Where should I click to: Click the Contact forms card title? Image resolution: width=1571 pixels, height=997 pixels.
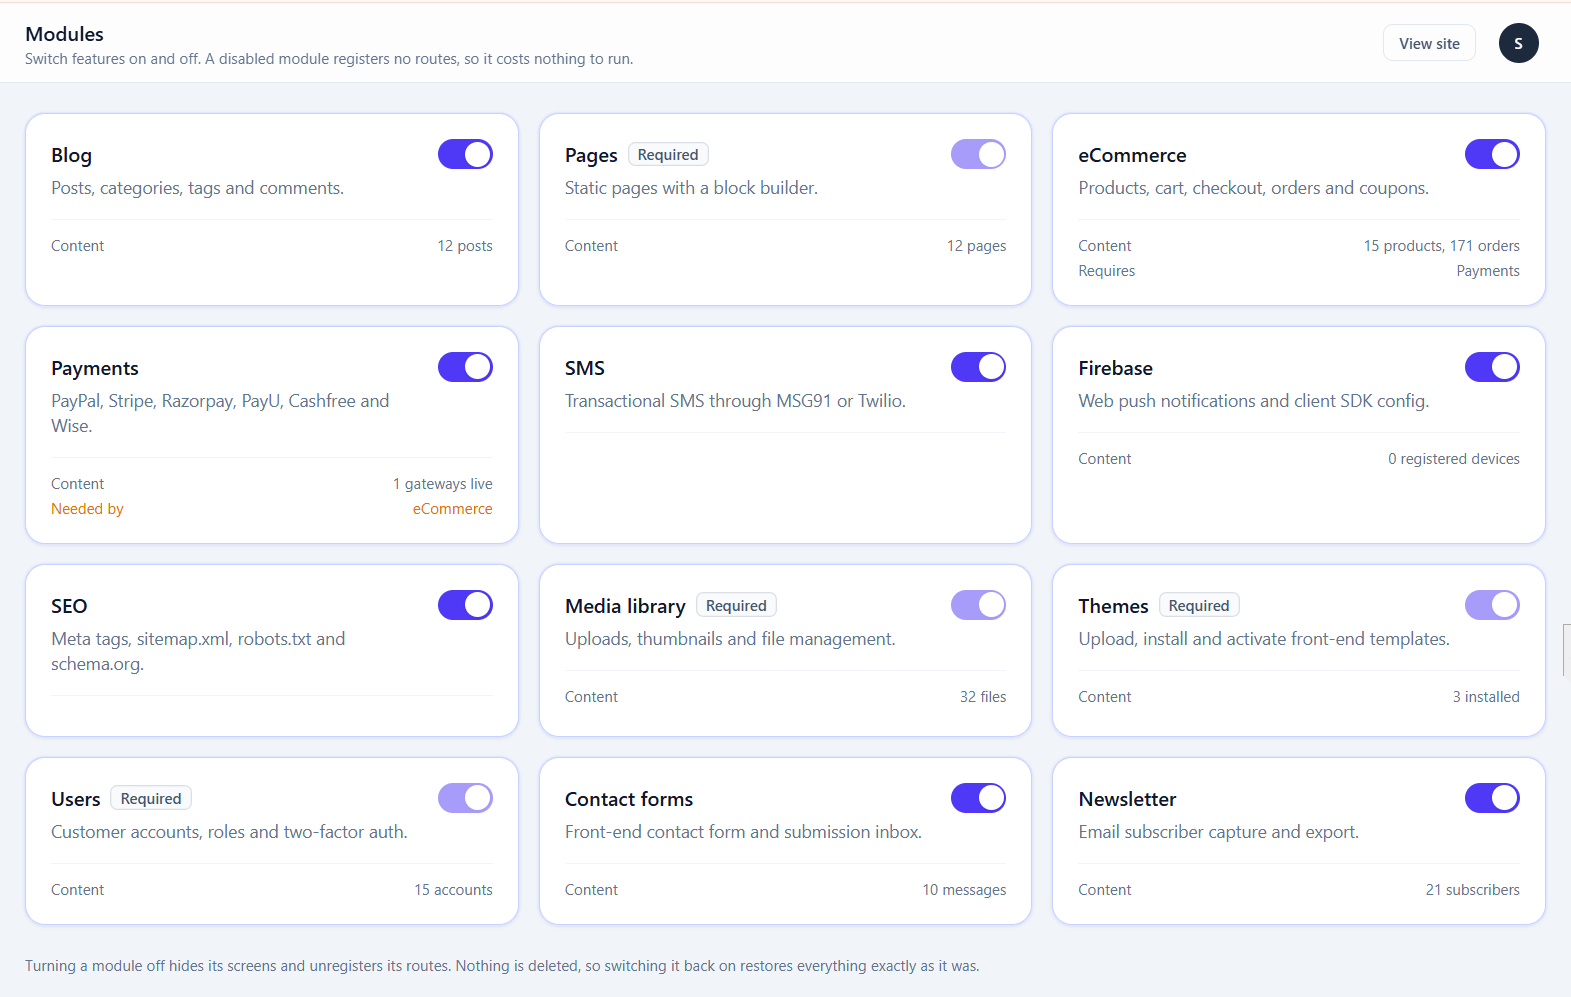coord(629,799)
